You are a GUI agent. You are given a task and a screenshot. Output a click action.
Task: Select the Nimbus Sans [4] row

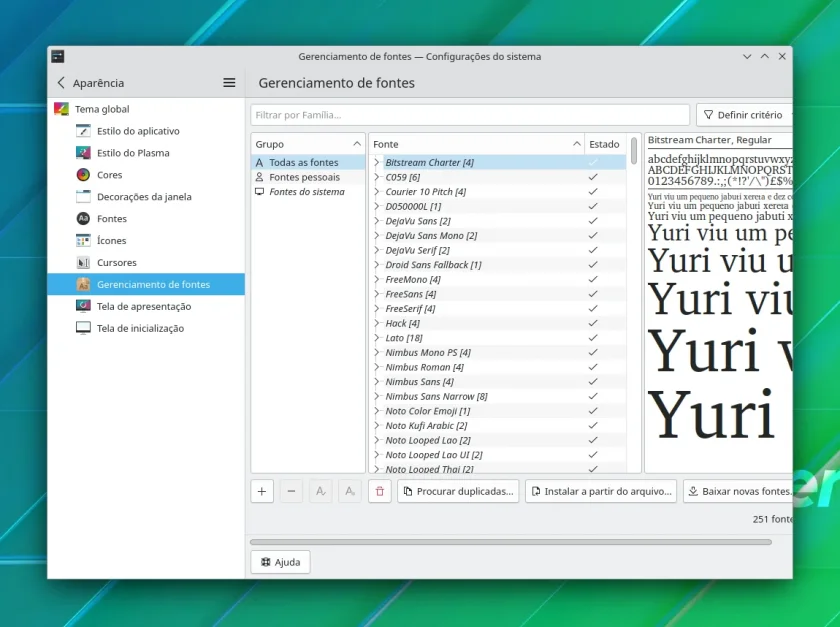pos(497,382)
